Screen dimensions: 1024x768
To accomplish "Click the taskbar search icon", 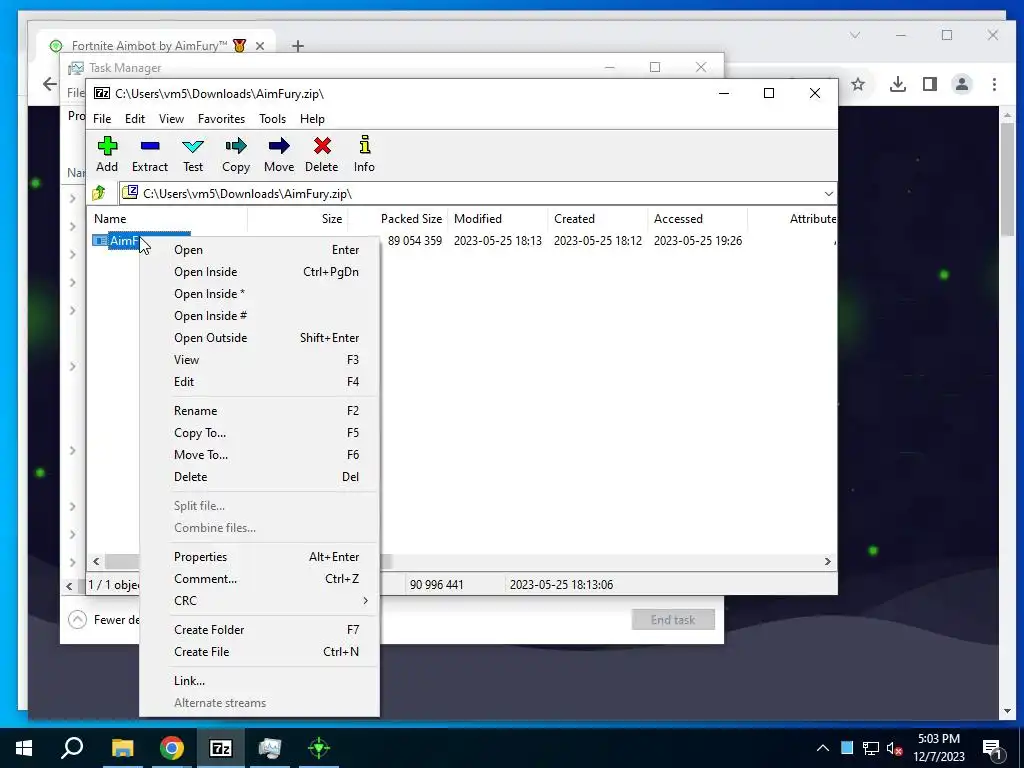I will (72, 748).
